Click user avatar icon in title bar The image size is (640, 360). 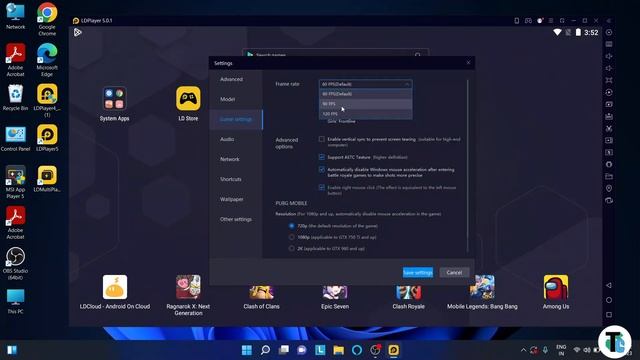click(540, 20)
